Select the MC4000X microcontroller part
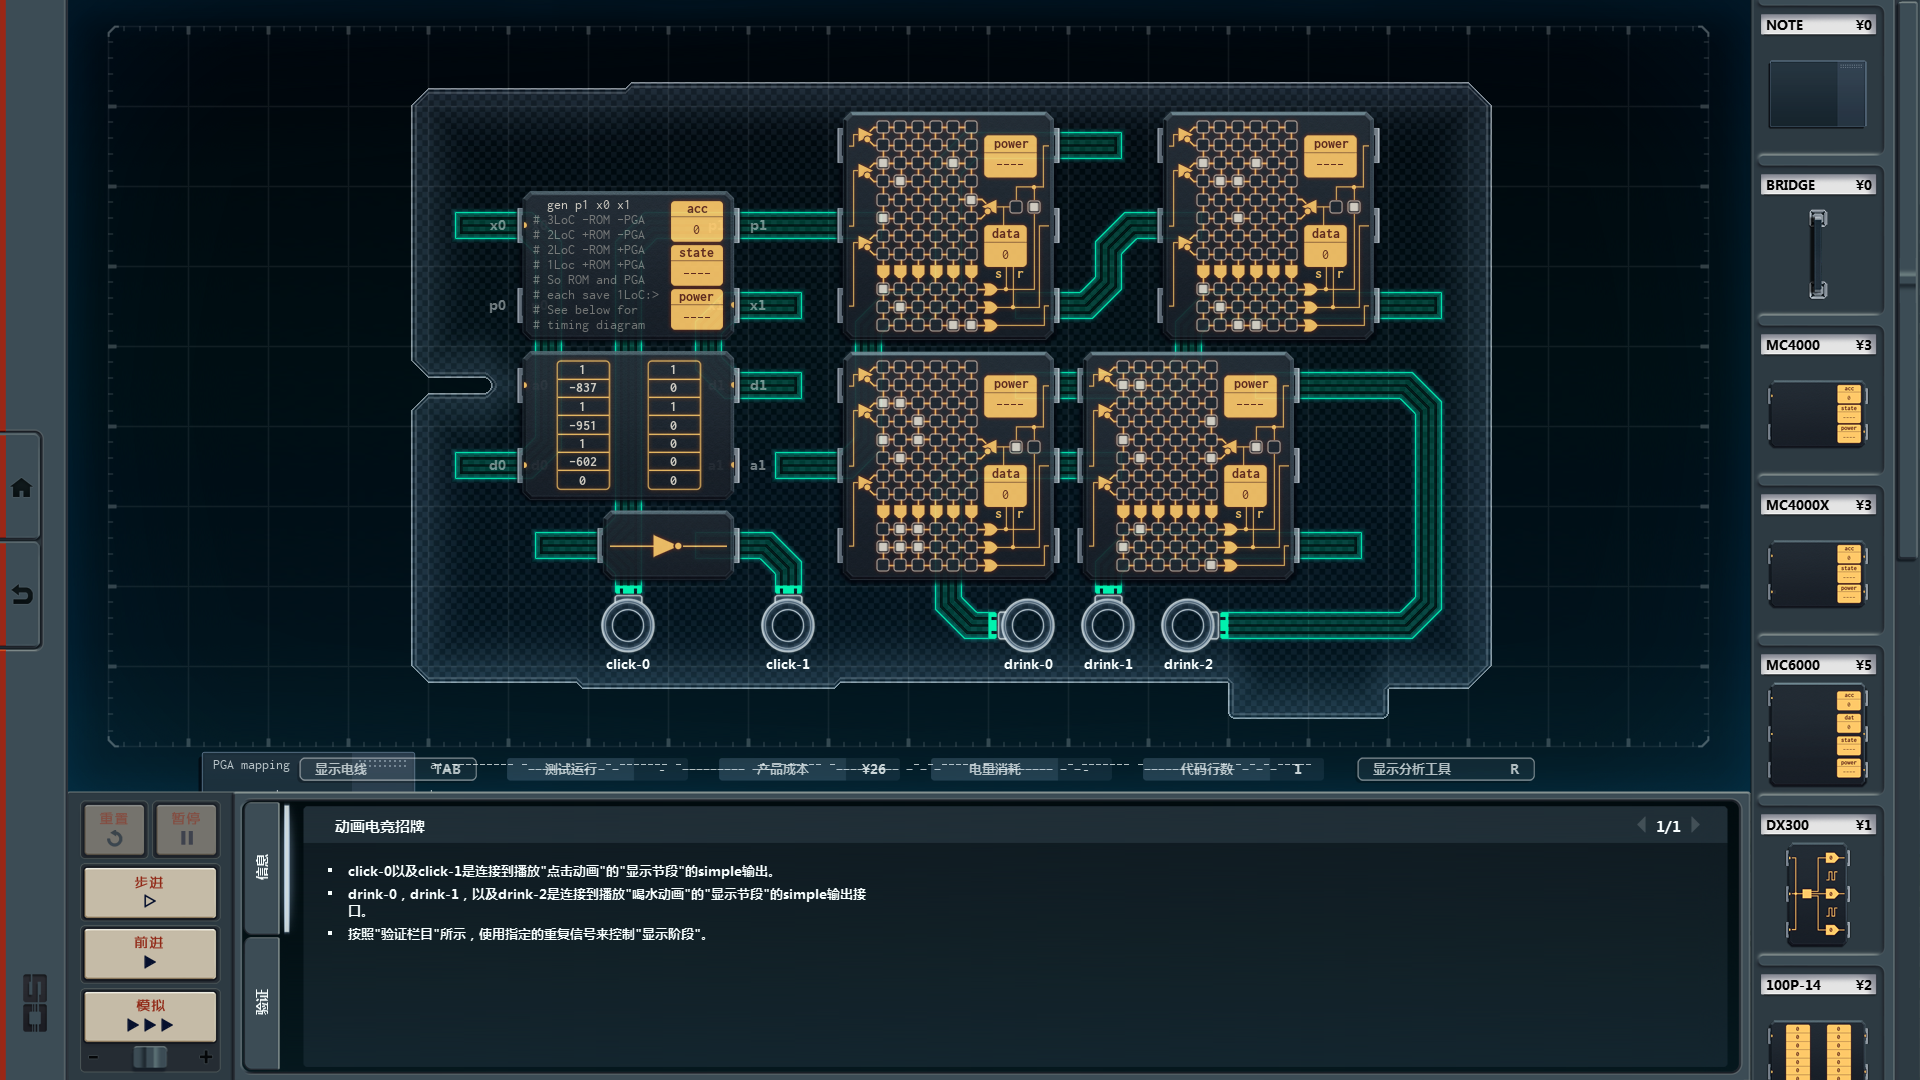Screen dimensions: 1920x1080 coord(1817,573)
